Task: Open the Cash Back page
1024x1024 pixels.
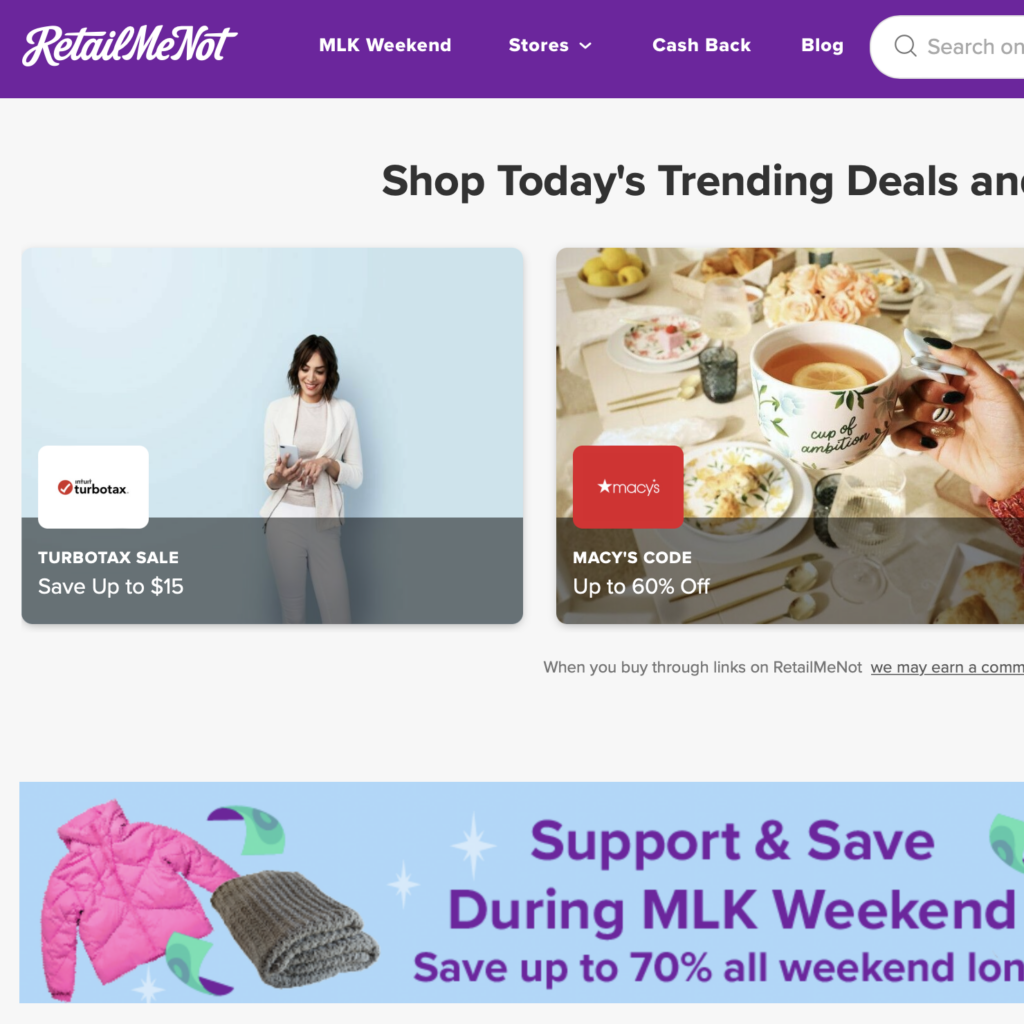Action: pos(701,45)
